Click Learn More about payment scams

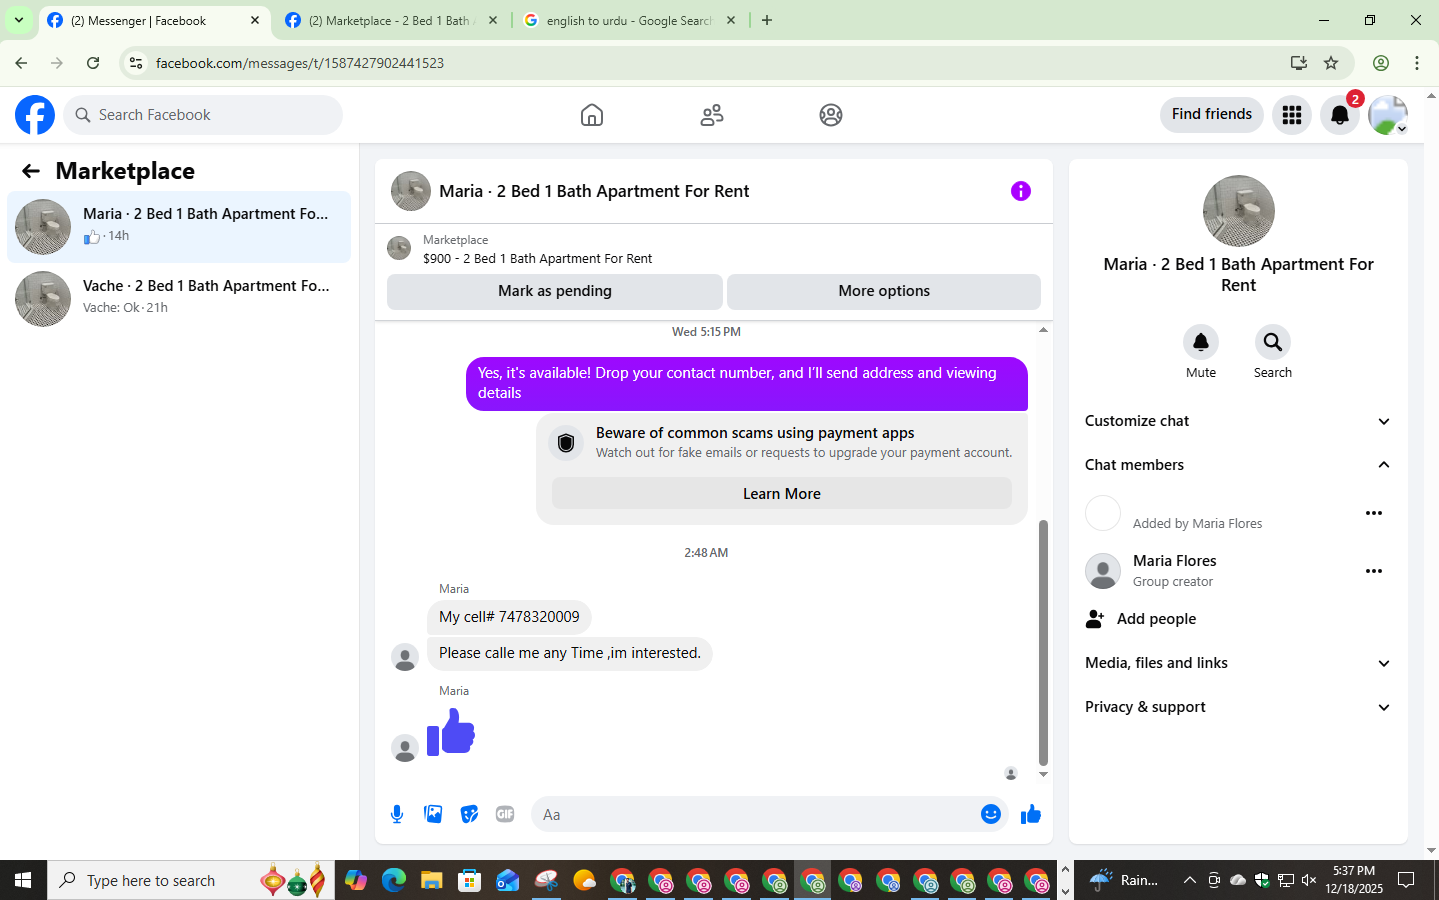[x=782, y=494]
